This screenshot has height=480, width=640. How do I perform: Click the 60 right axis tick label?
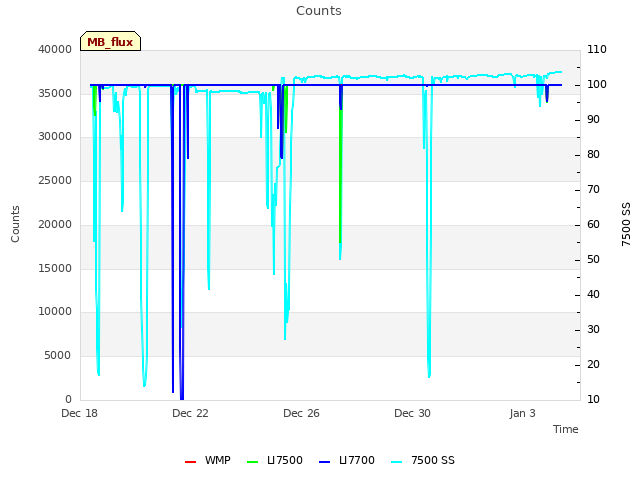pyautogui.click(x=593, y=224)
